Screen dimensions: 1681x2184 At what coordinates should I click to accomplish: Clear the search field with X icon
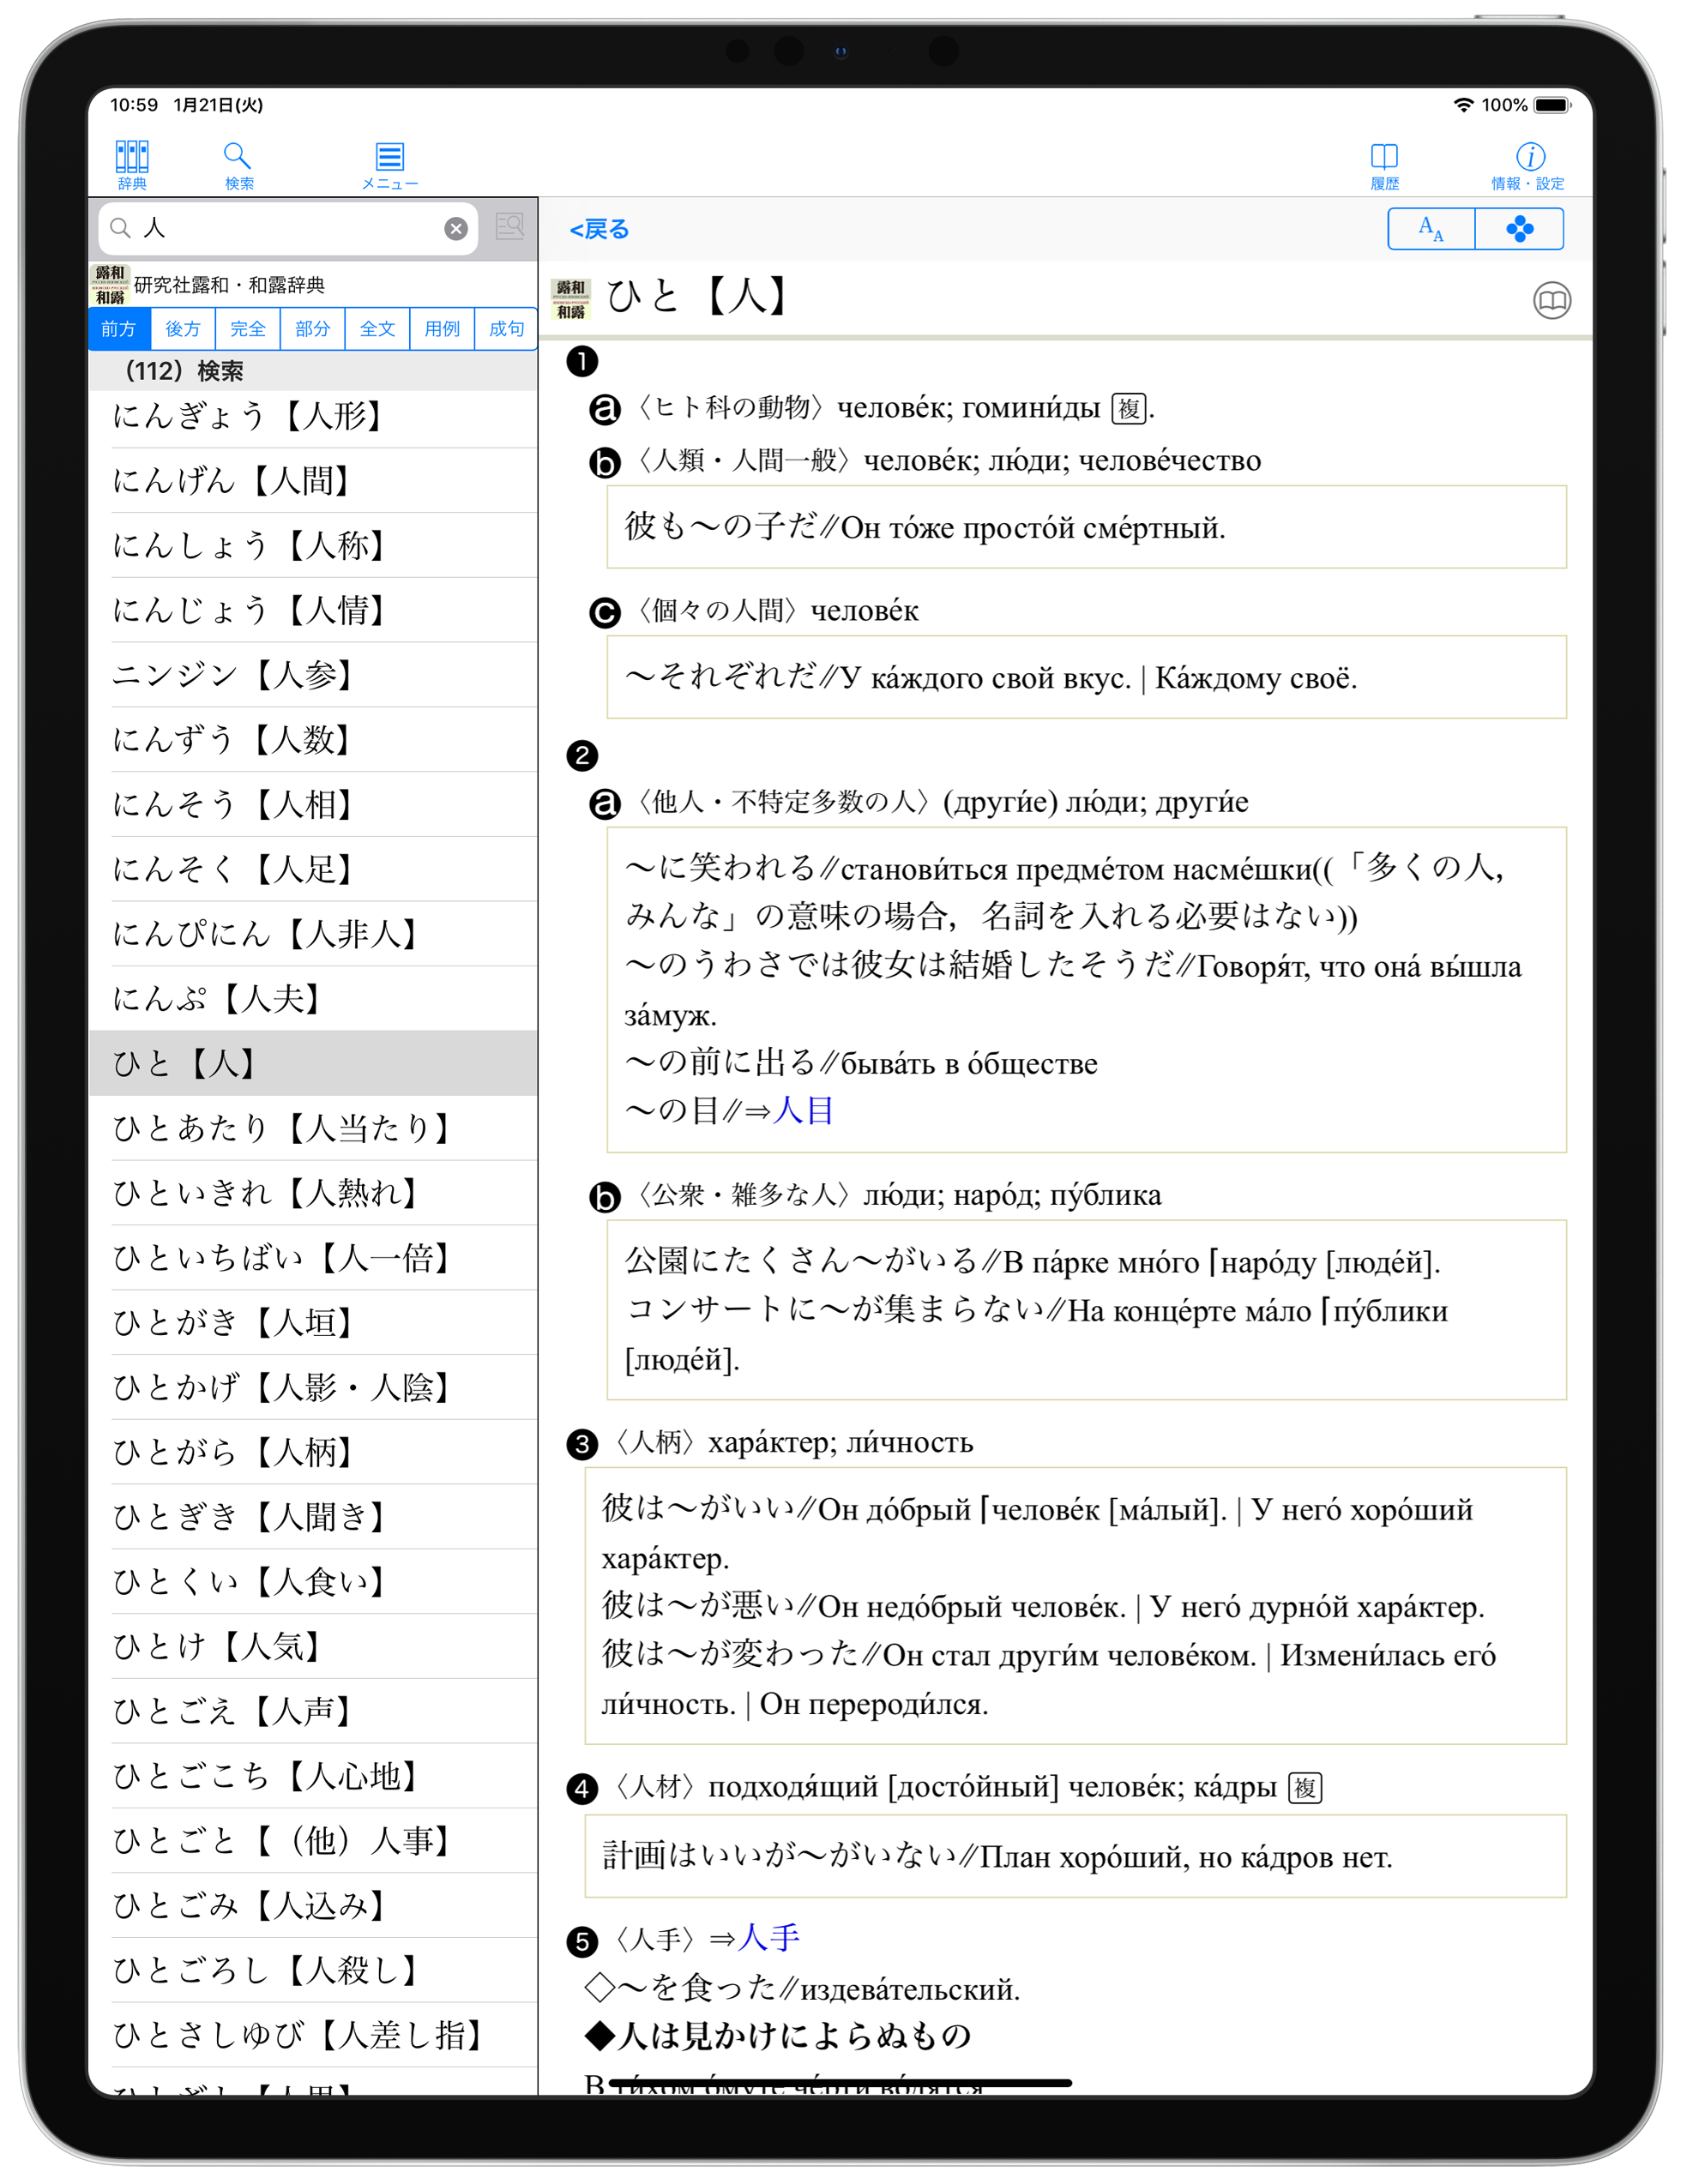click(455, 228)
